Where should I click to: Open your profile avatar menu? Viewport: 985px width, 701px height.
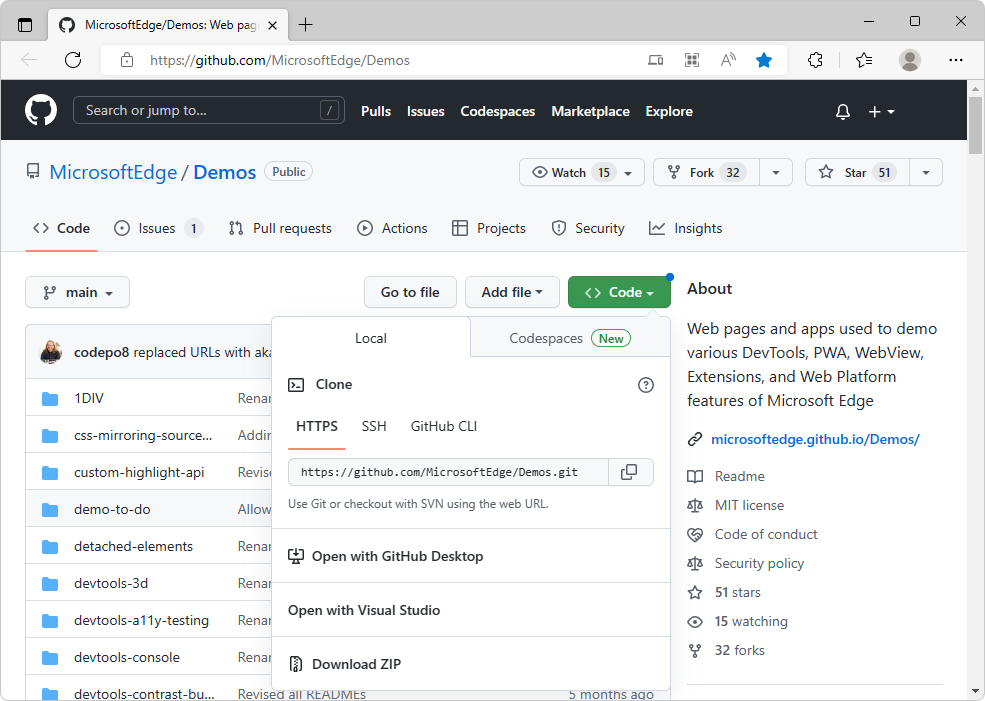tap(910, 60)
